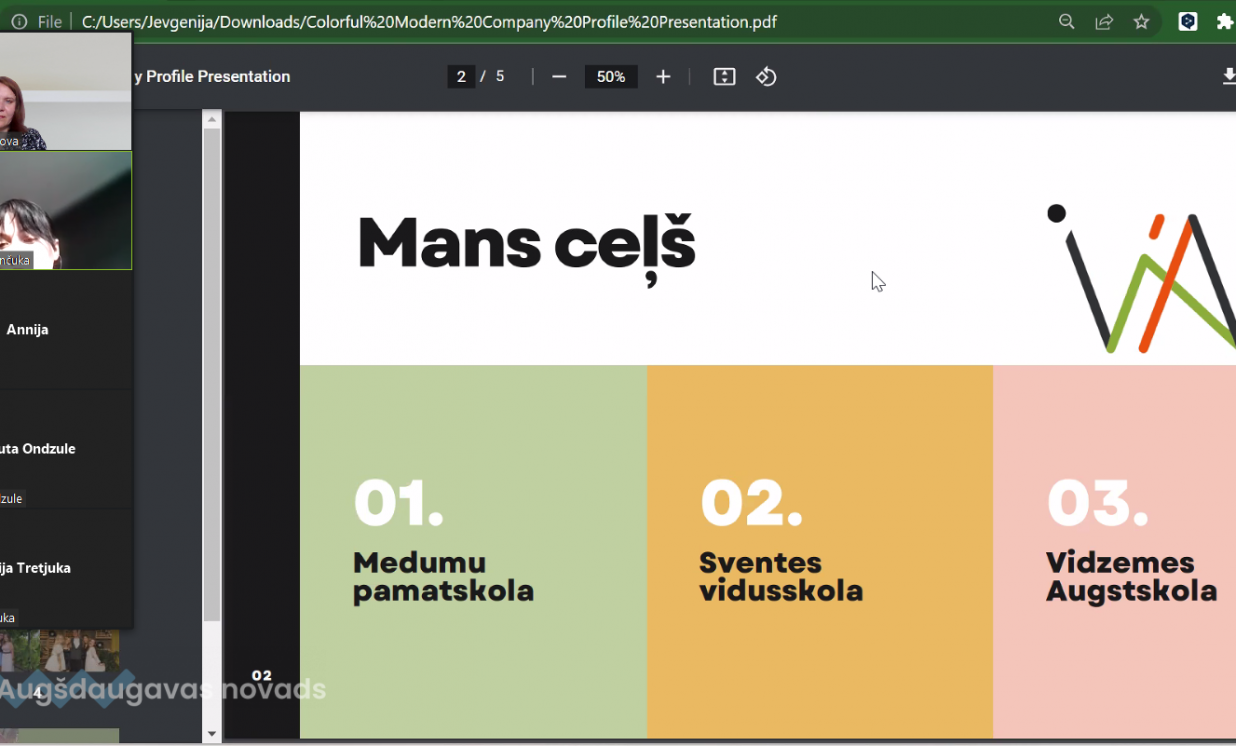
Task: Click the page number input field
Action: pos(461,77)
